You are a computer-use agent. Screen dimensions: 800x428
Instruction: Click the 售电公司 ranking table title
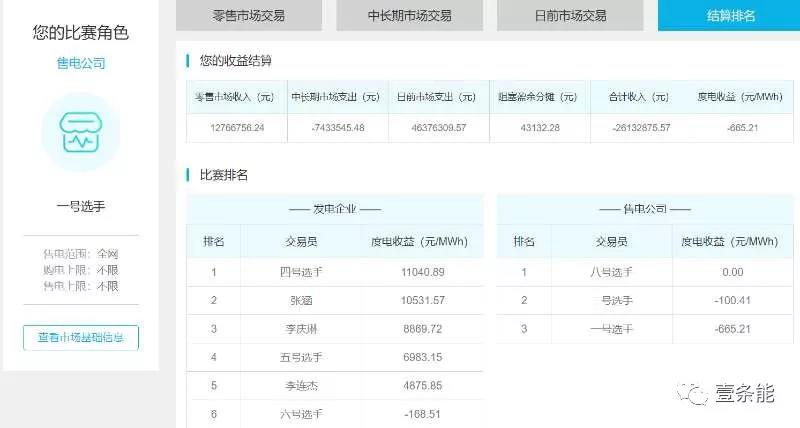click(644, 209)
